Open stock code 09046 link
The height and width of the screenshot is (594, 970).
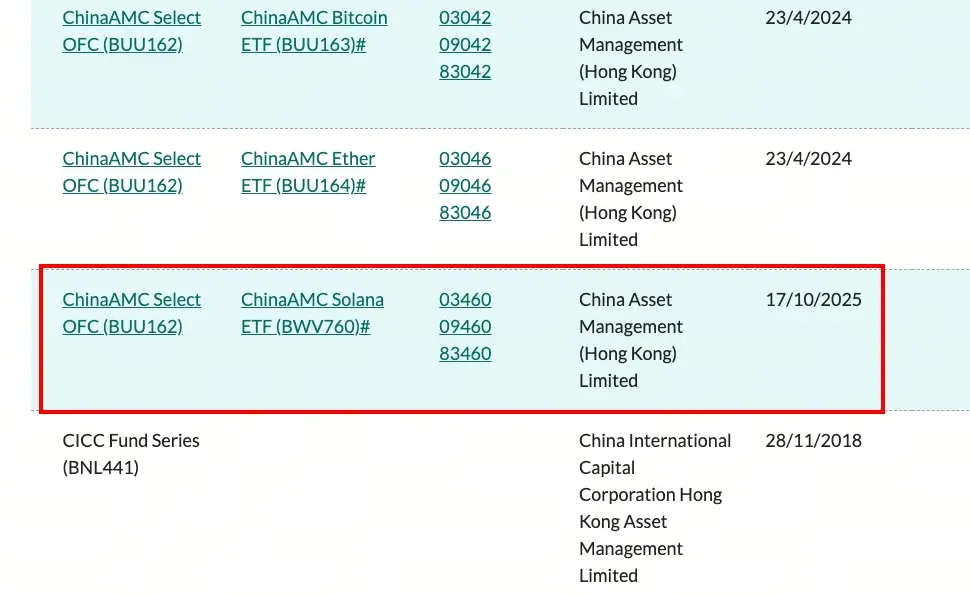465,186
